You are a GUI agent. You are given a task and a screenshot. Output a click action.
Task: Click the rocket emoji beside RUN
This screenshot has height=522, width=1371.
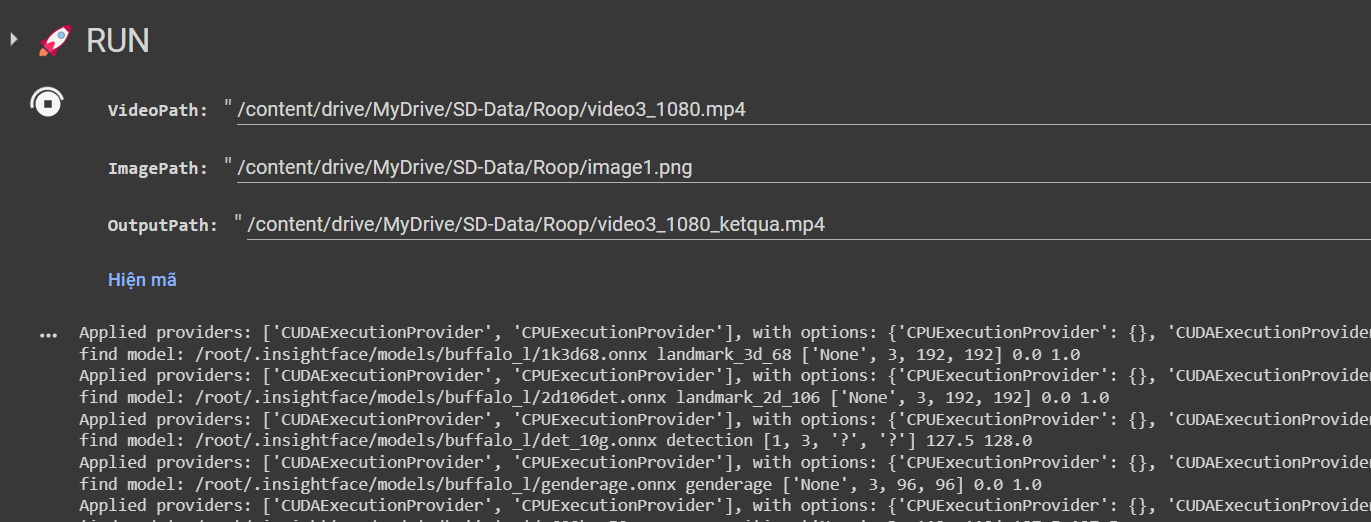pyautogui.click(x=55, y=41)
